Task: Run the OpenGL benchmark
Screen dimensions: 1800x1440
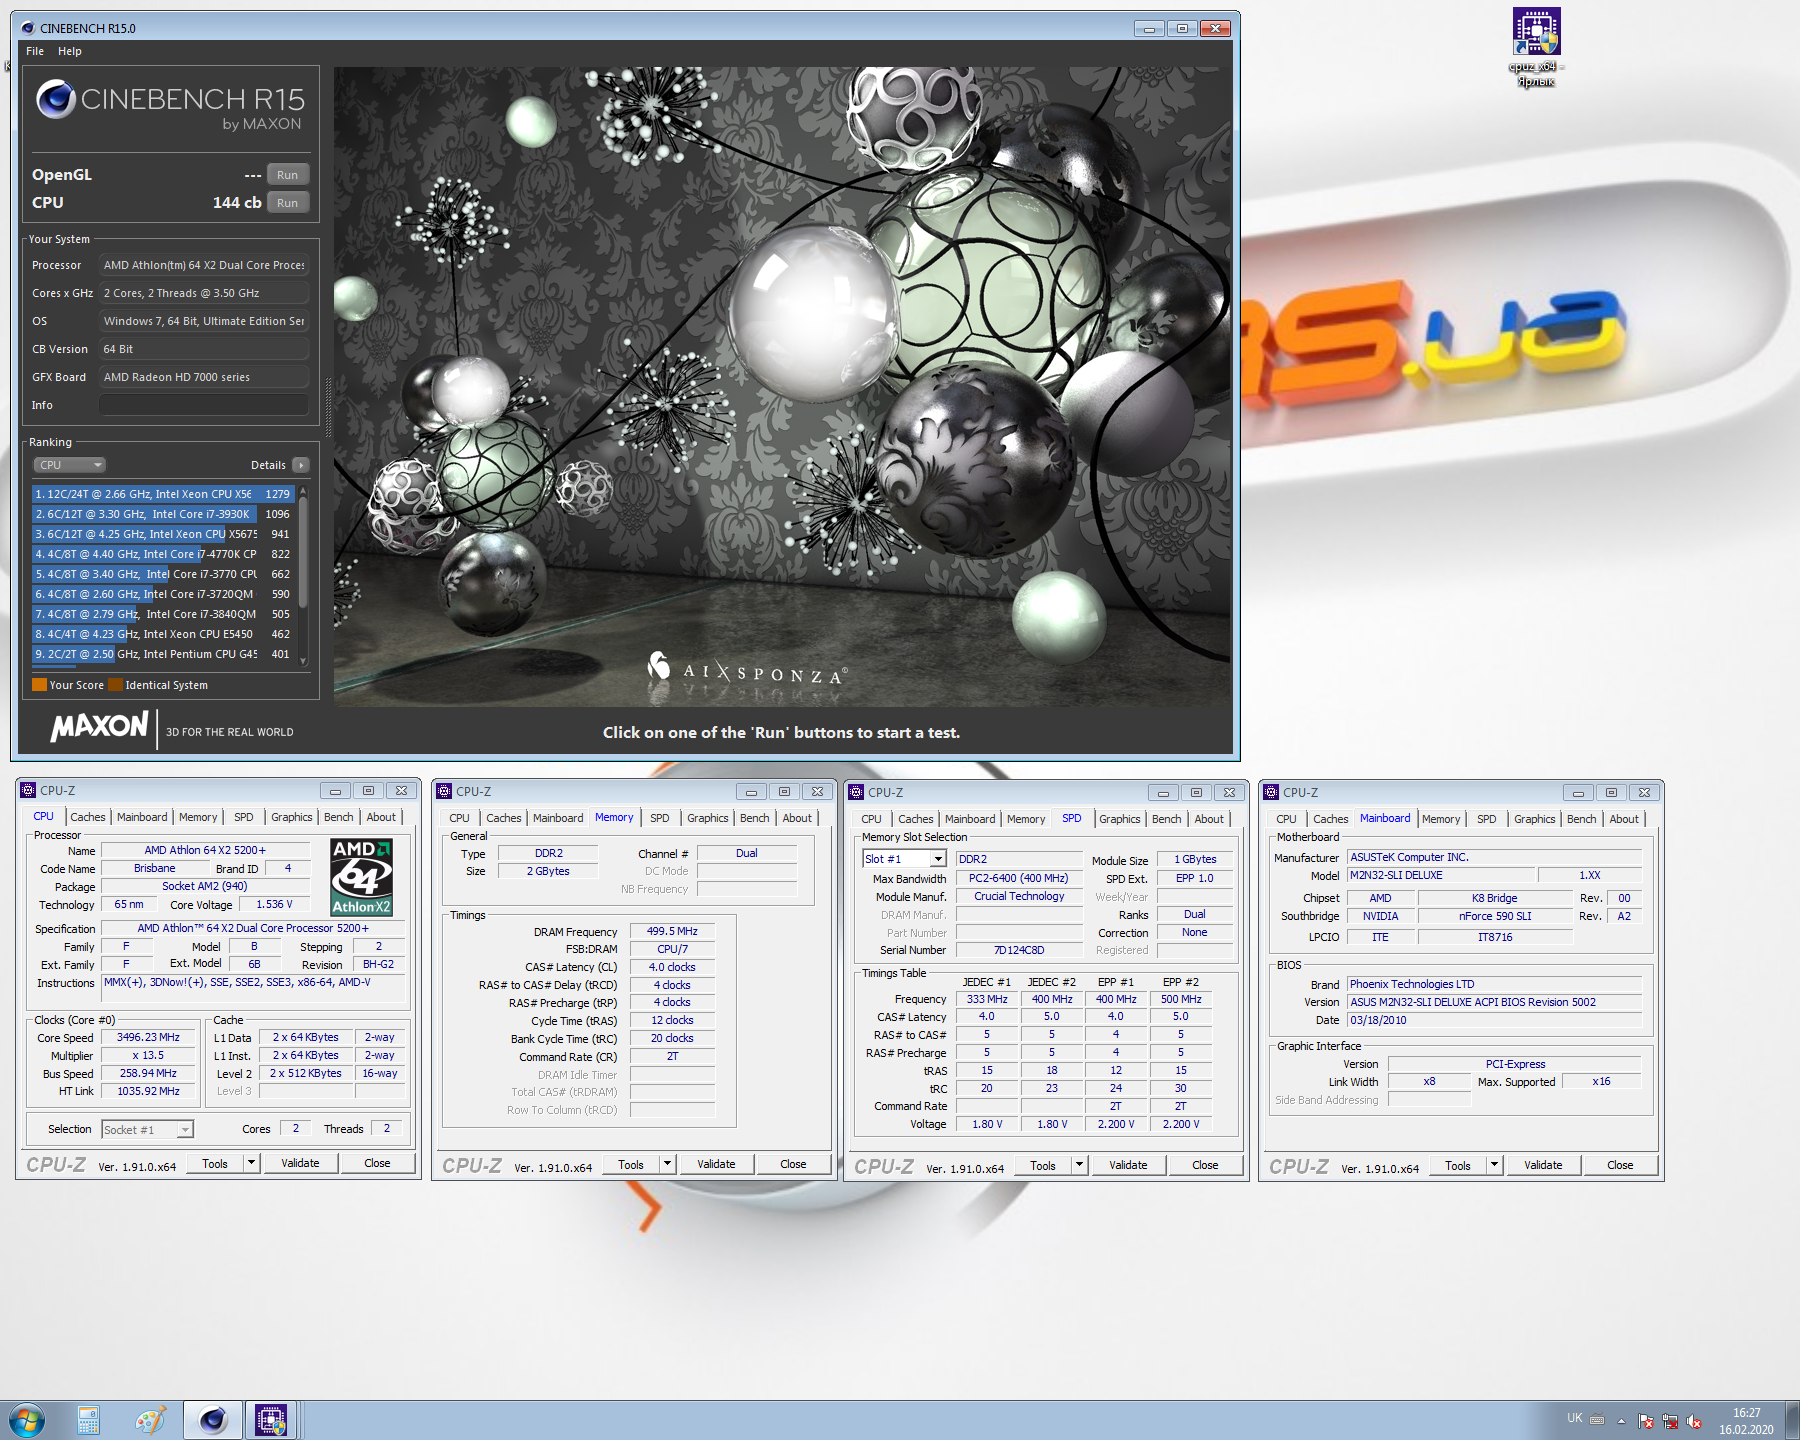Action: pyautogui.click(x=288, y=175)
